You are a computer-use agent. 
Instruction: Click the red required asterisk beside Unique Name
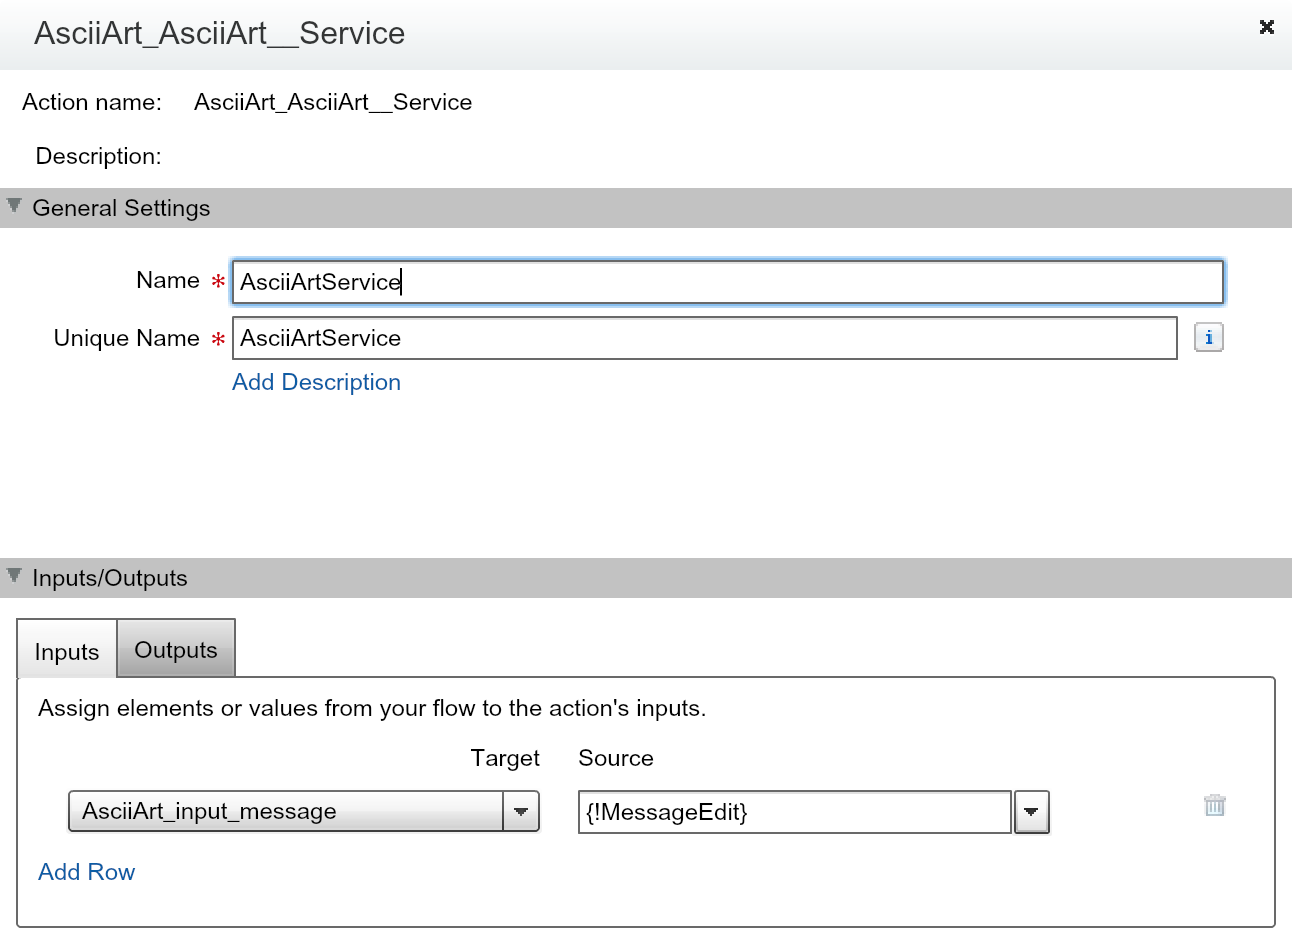point(218,340)
